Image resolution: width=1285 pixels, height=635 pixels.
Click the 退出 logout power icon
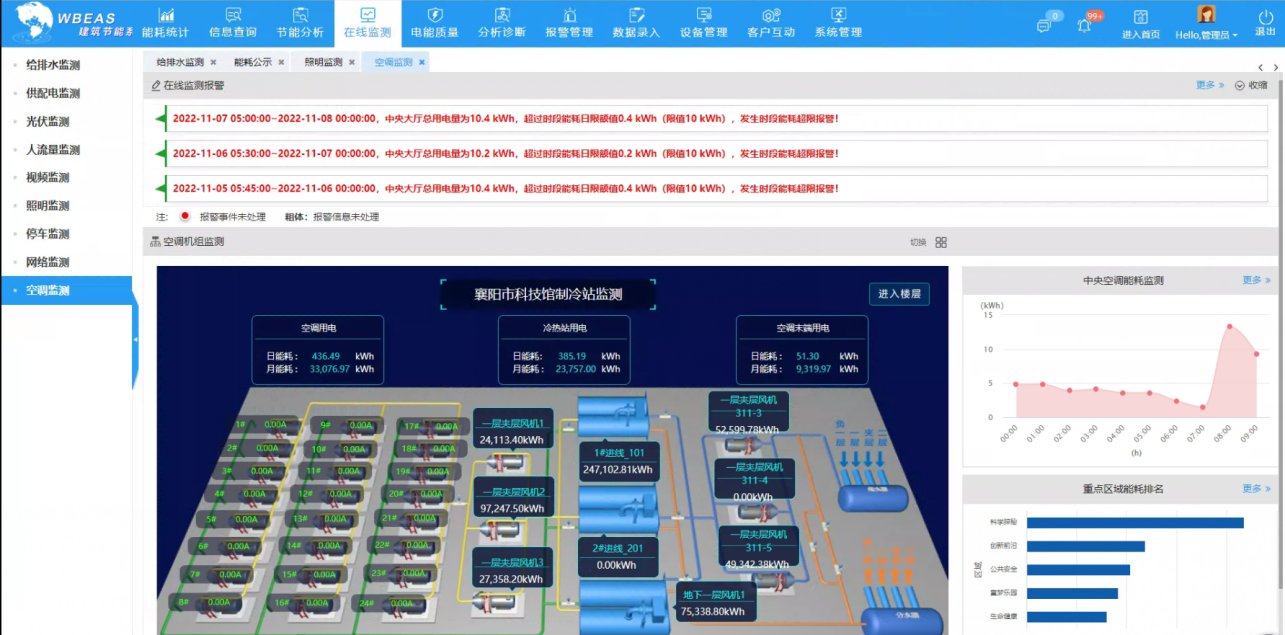(1265, 23)
